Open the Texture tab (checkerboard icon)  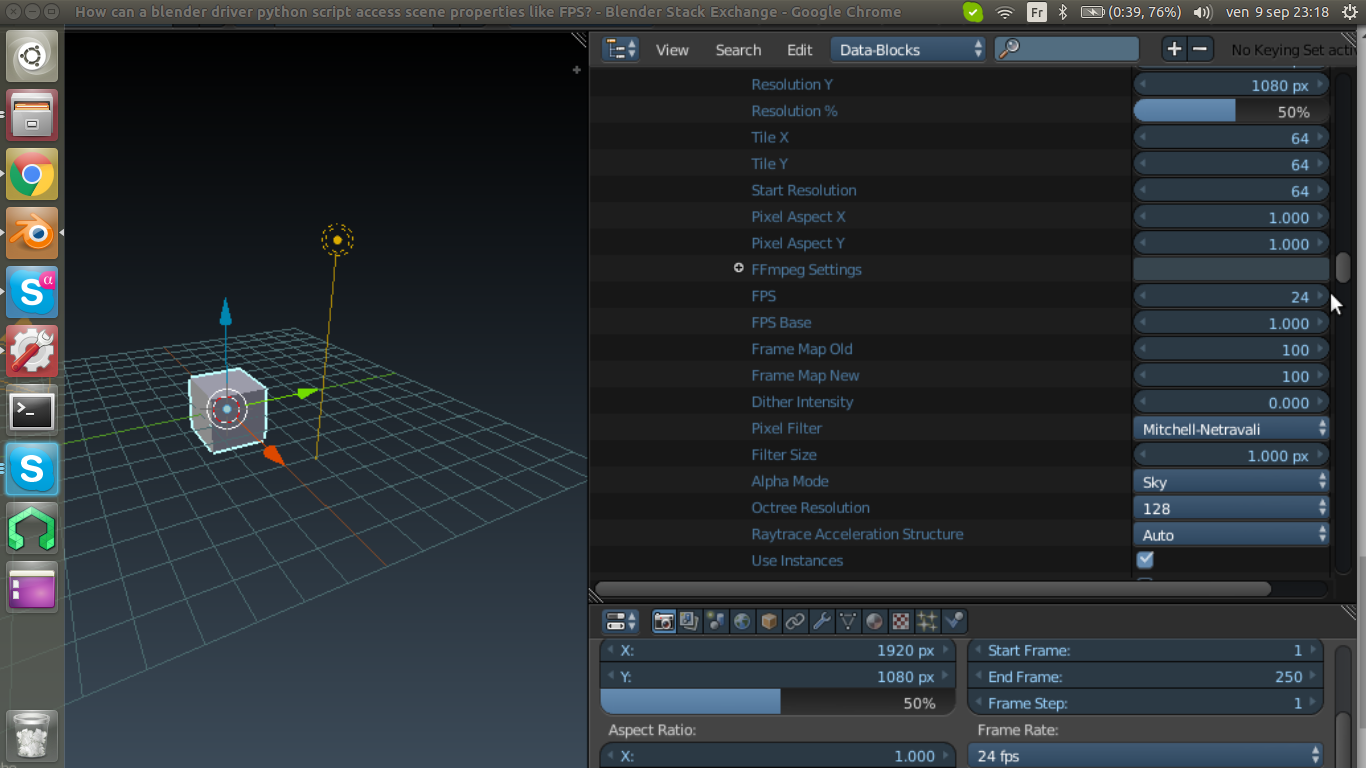coord(901,621)
